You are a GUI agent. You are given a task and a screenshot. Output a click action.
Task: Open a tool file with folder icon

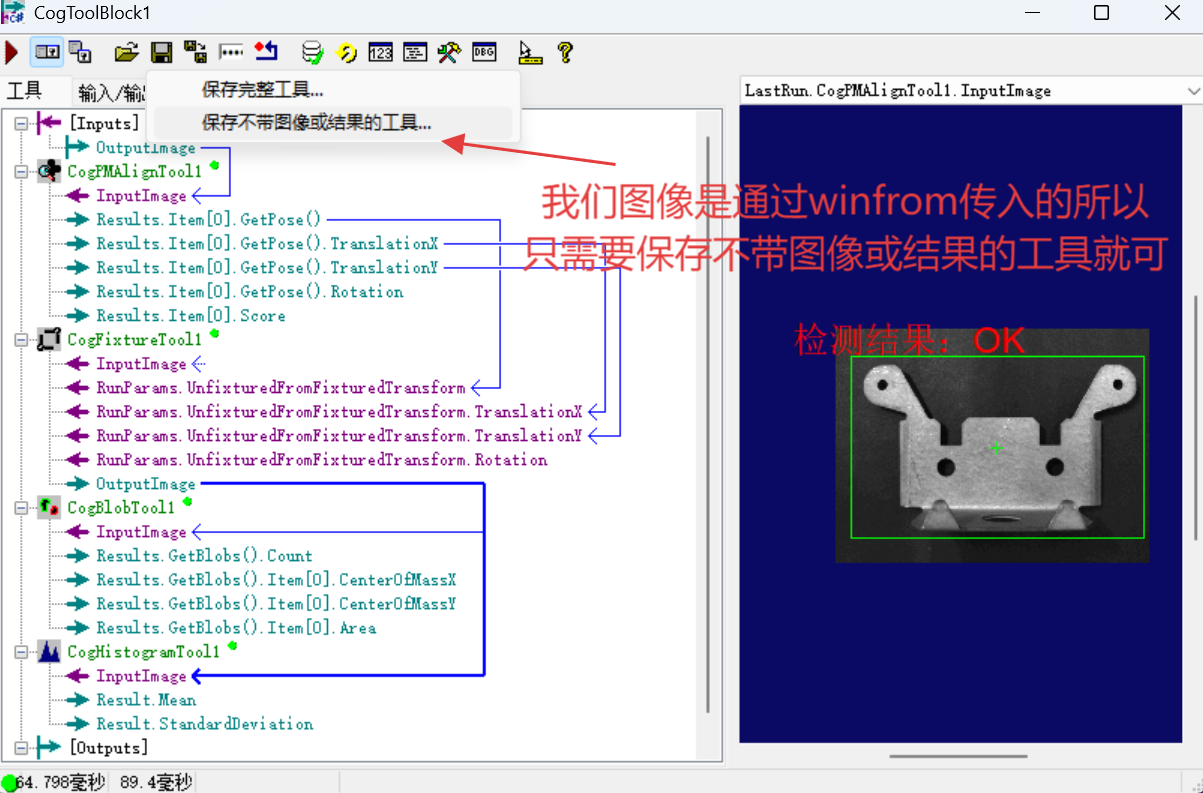click(x=126, y=52)
